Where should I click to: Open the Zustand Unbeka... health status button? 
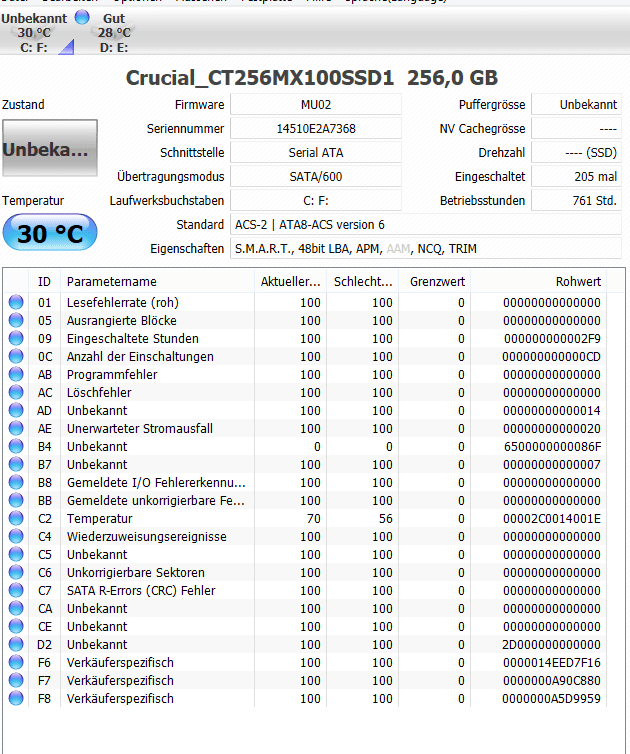pos(50,148)
